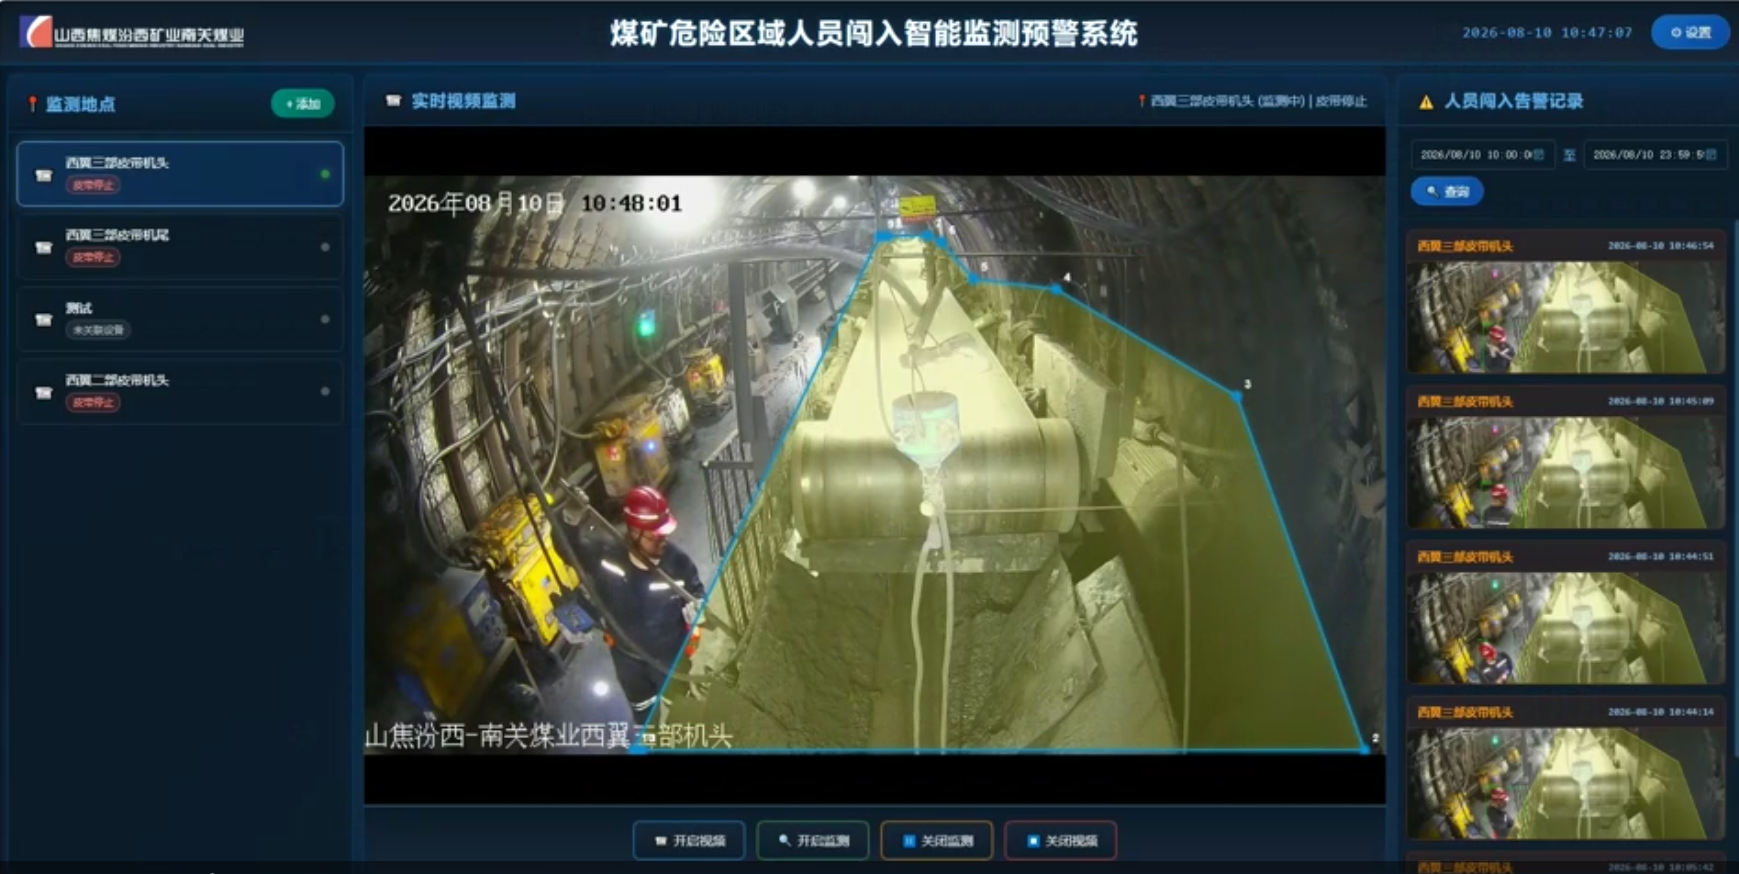Image resolution: width=1739 pixels, height=874 pixels.
Task: Click the camera icon of the 测试 location
Action: (x=43, y=320)
